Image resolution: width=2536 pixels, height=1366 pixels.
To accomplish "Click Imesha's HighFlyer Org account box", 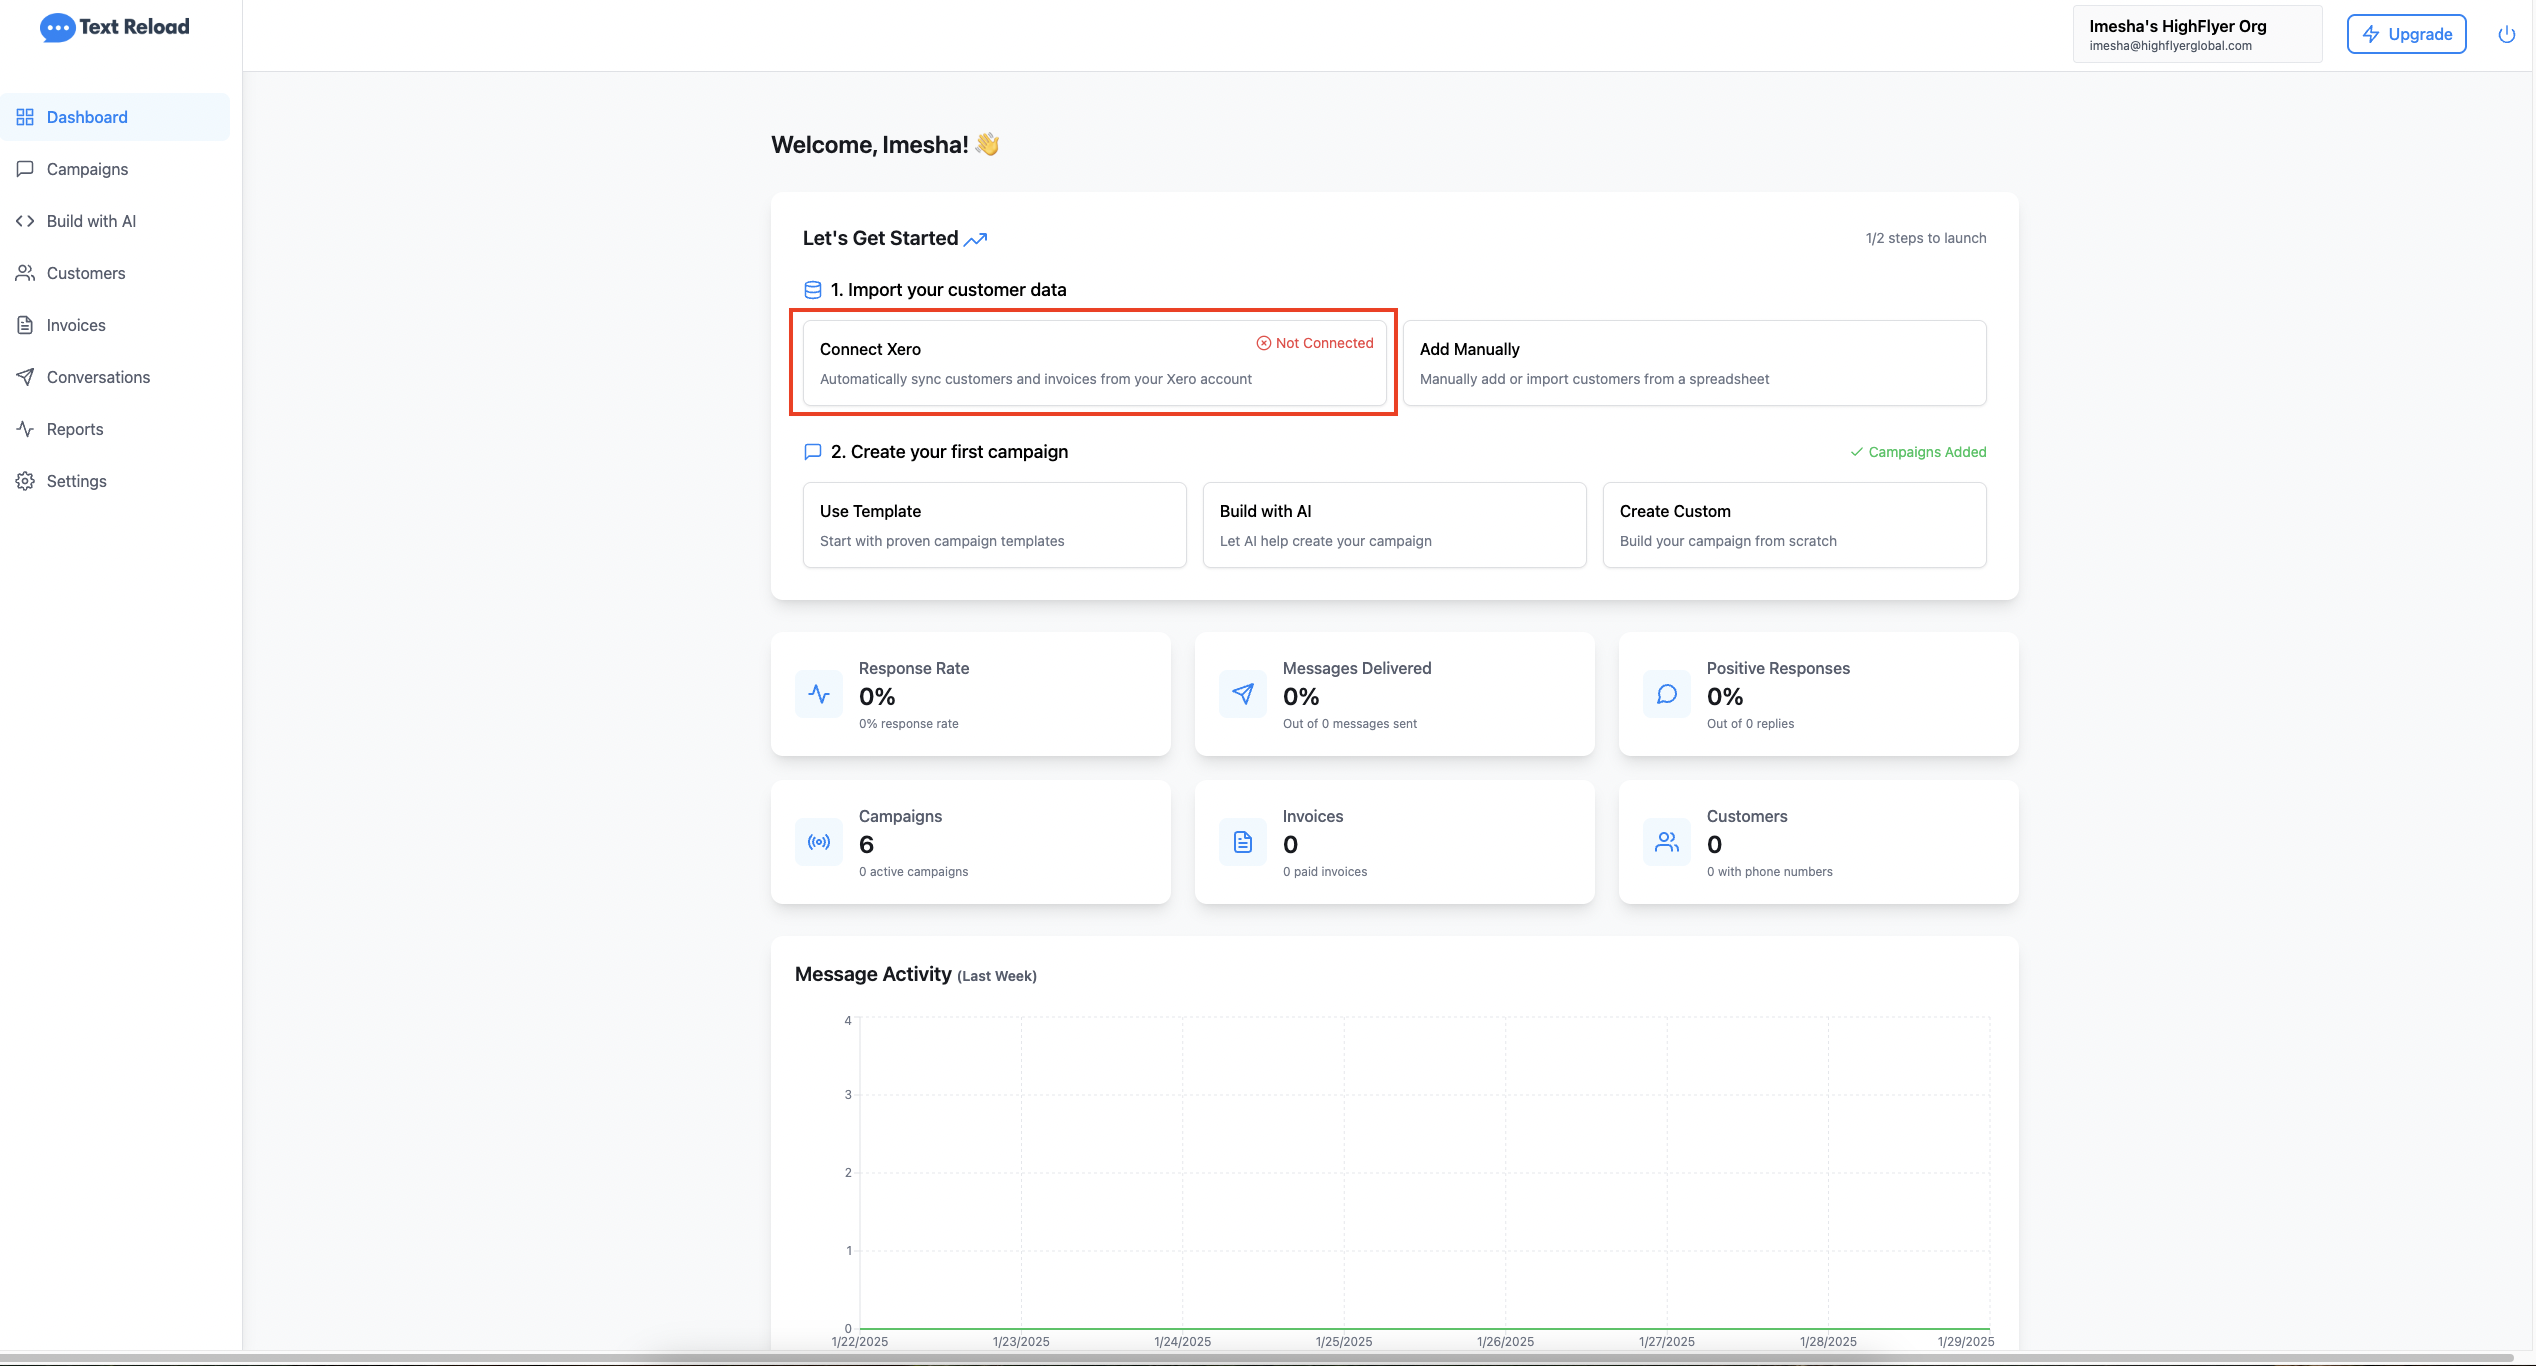I will tap(2197, 33).
